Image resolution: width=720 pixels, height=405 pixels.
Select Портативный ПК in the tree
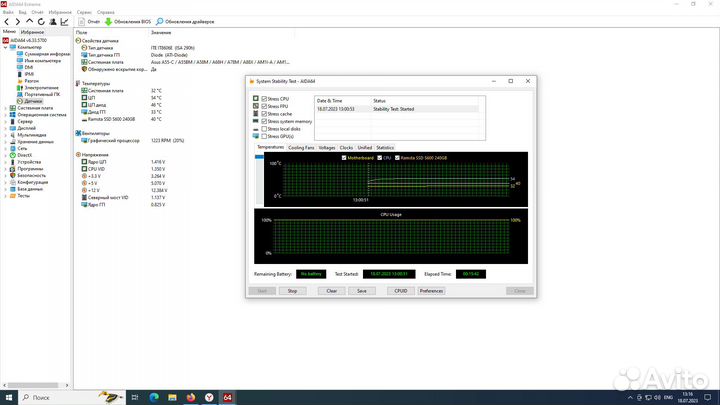[x=42, y=94]
